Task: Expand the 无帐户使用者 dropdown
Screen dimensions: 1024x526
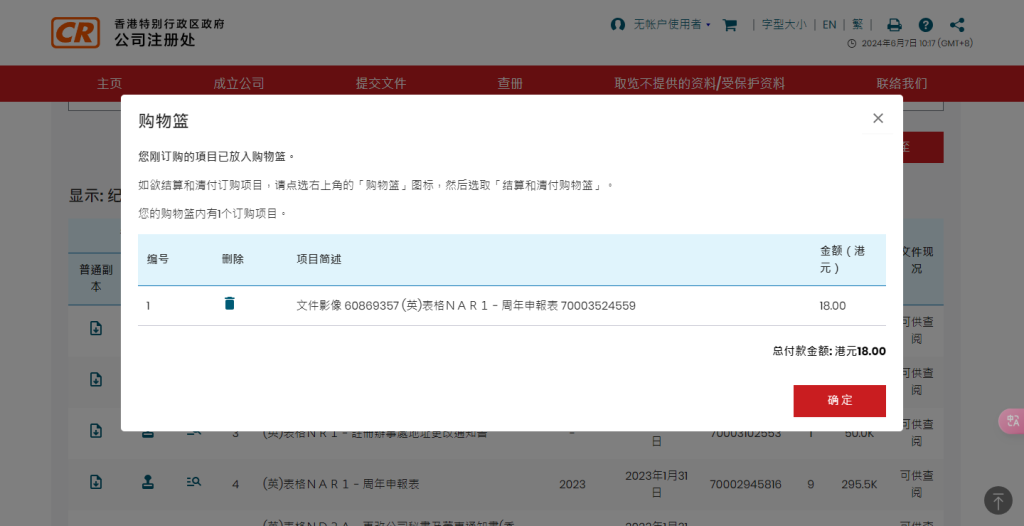Action: (x=672, y=24)
